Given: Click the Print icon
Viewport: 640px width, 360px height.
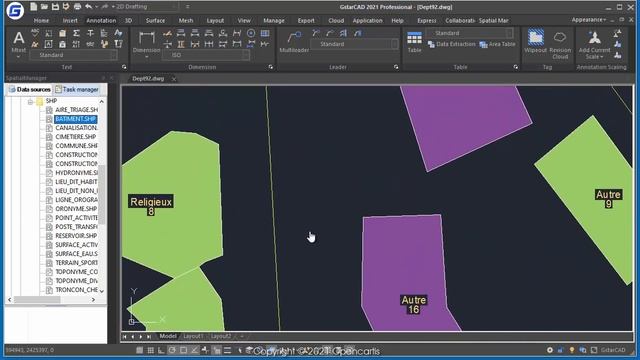Looking at the screenshot, I should (77, 7).
